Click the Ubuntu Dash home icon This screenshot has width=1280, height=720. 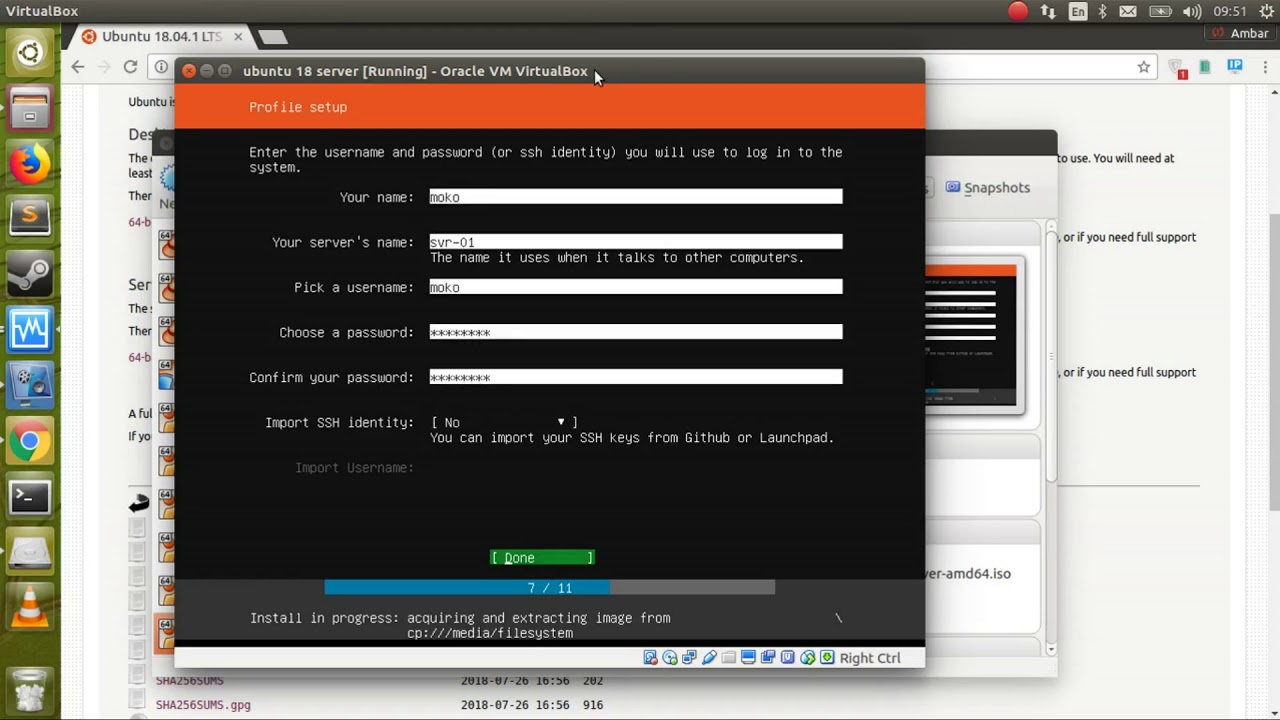pyautogui.click(x=30, y=52)
